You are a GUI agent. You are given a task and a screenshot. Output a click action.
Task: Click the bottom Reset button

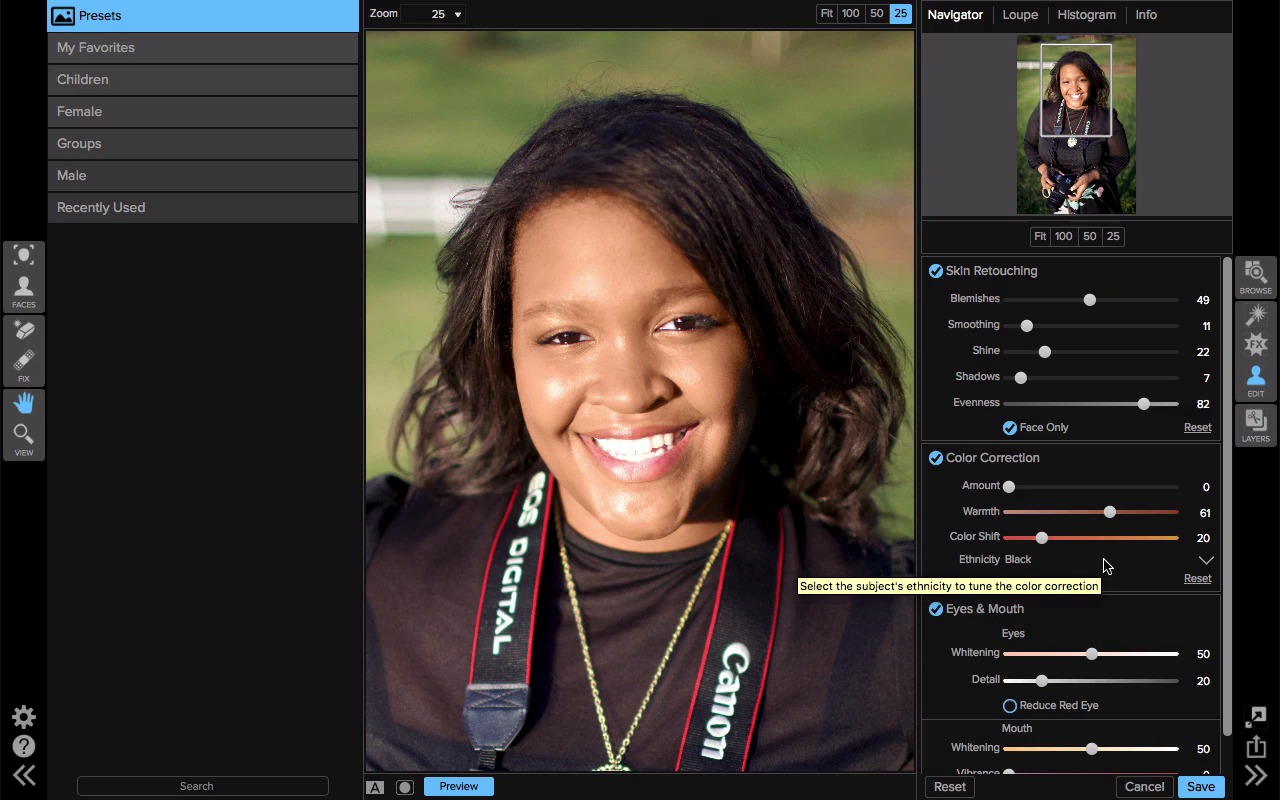point(950,787)
